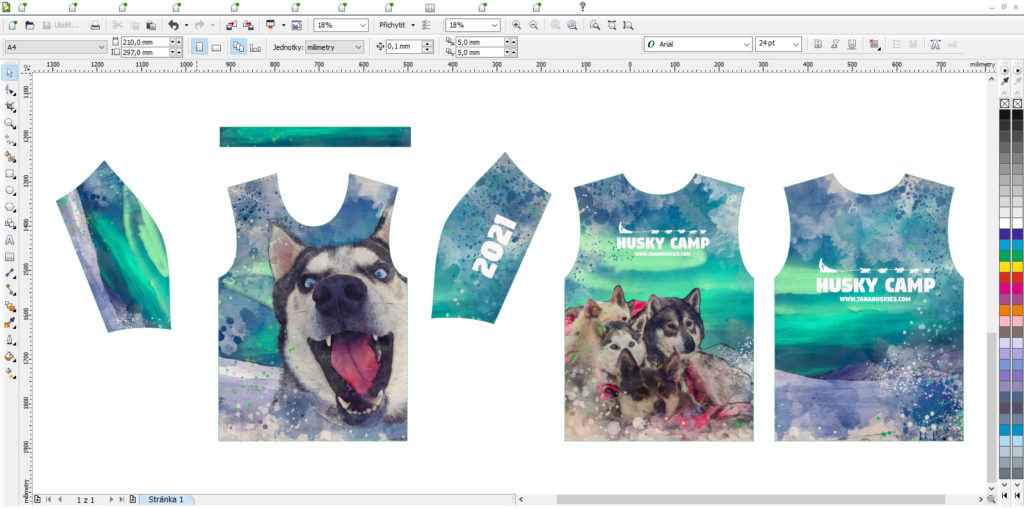
Task: Select the Interactive Fill tool
Action: (10, 373)
